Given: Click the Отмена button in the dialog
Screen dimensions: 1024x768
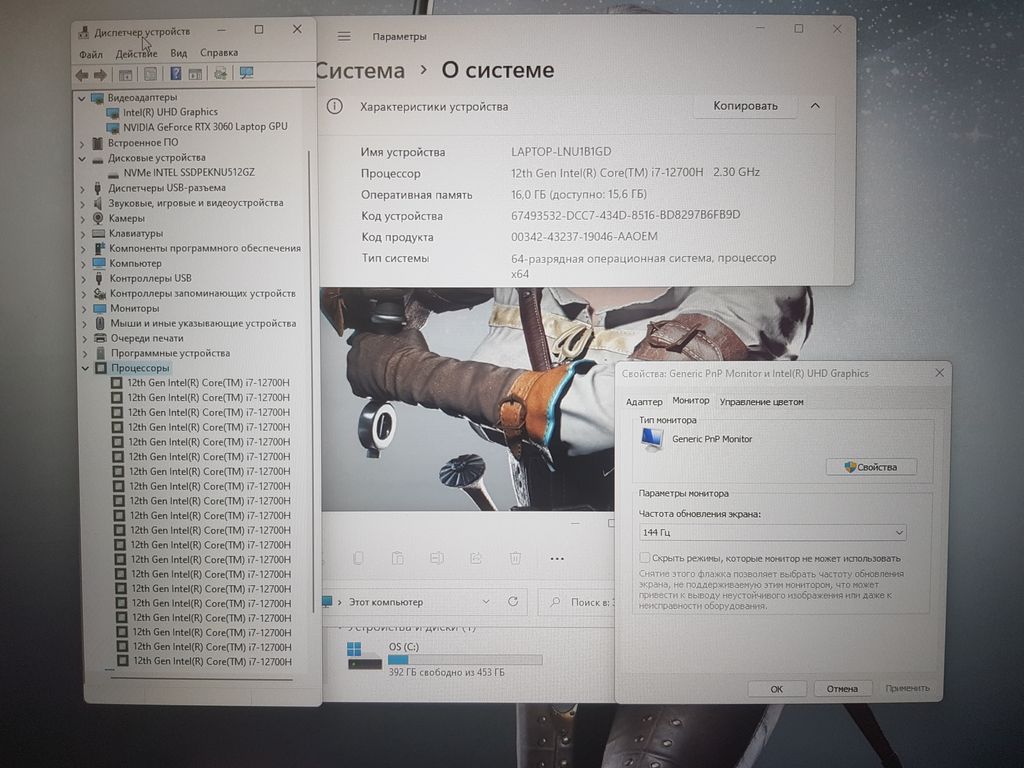Looking at the screenshot, I should pyautogui.click(x=842, y=688).
